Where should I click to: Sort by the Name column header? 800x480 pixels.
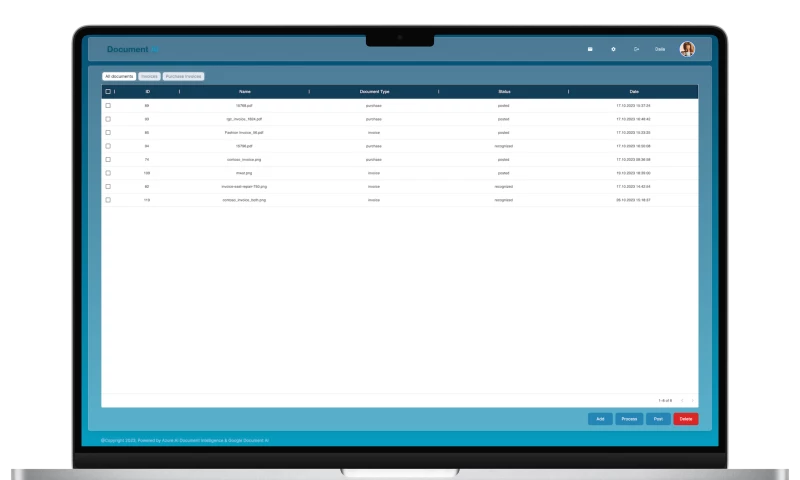pos(244,92)
